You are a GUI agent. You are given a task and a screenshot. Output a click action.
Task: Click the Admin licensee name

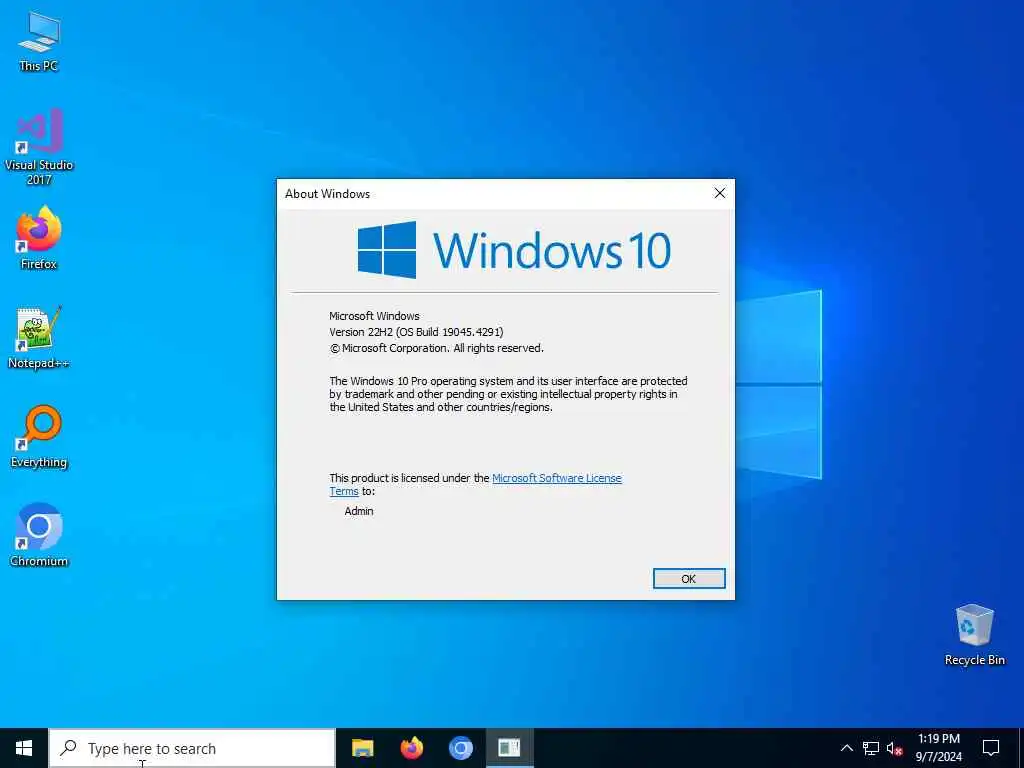(359, 511)
